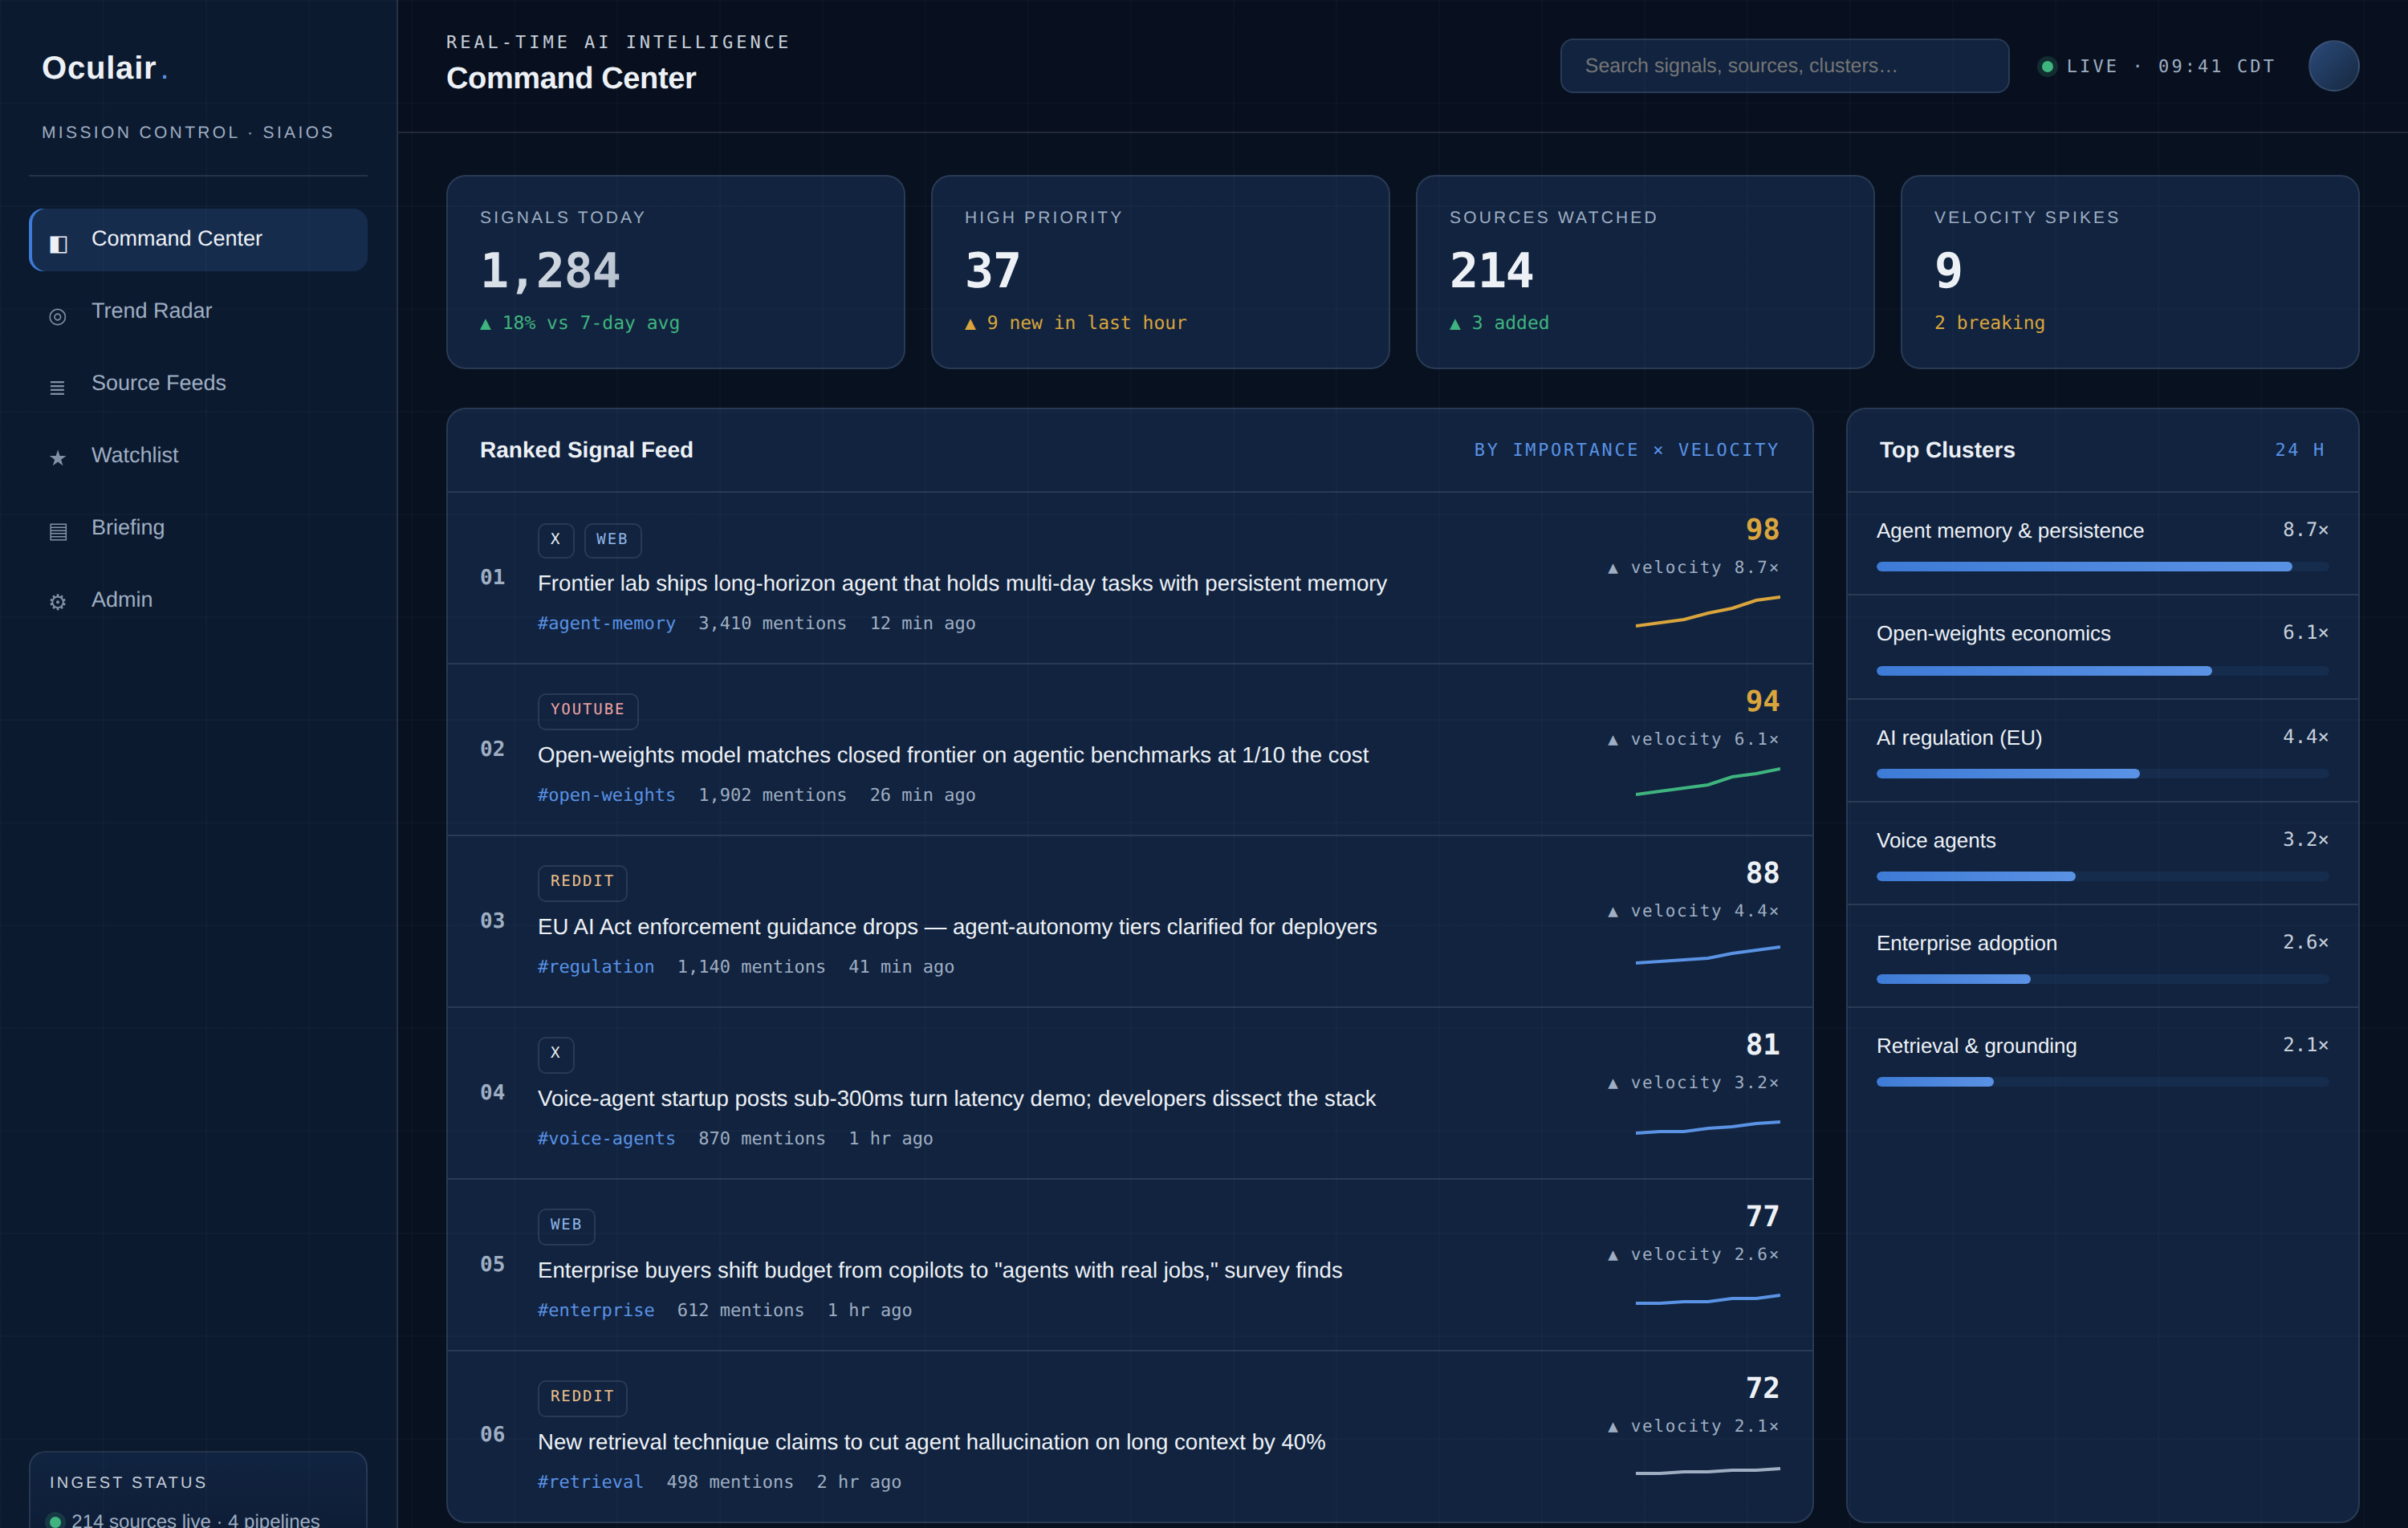
Task: Click the Trend Radar target icon
Action: tap(58, 316)
